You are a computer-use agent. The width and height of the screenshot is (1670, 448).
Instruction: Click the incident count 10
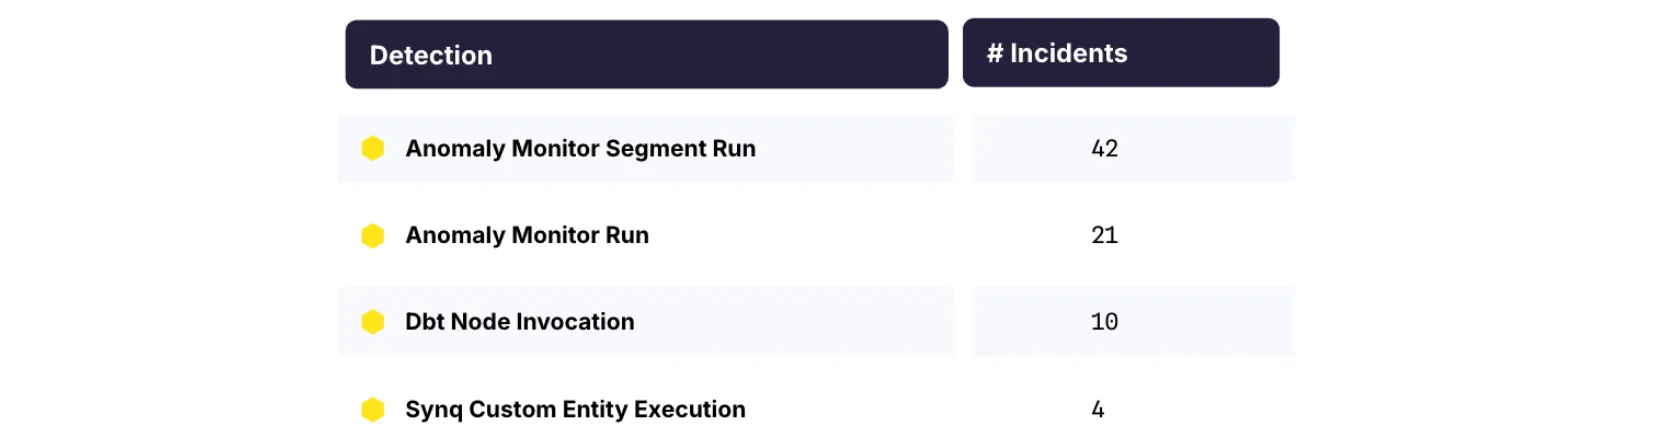pos(1104,321)
